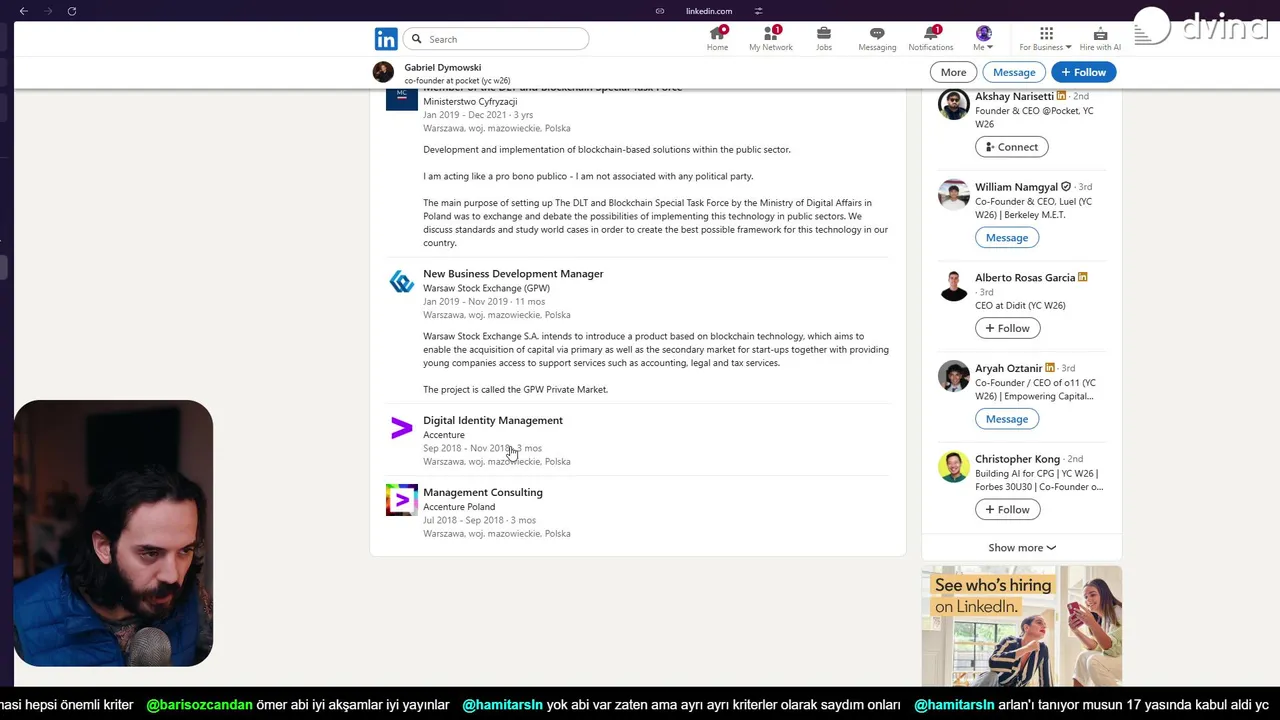The width and height of the screenshot is (1280, 720).
Task: Open Christopher Kong's profile name
Action: click(x=1017, y=459)
